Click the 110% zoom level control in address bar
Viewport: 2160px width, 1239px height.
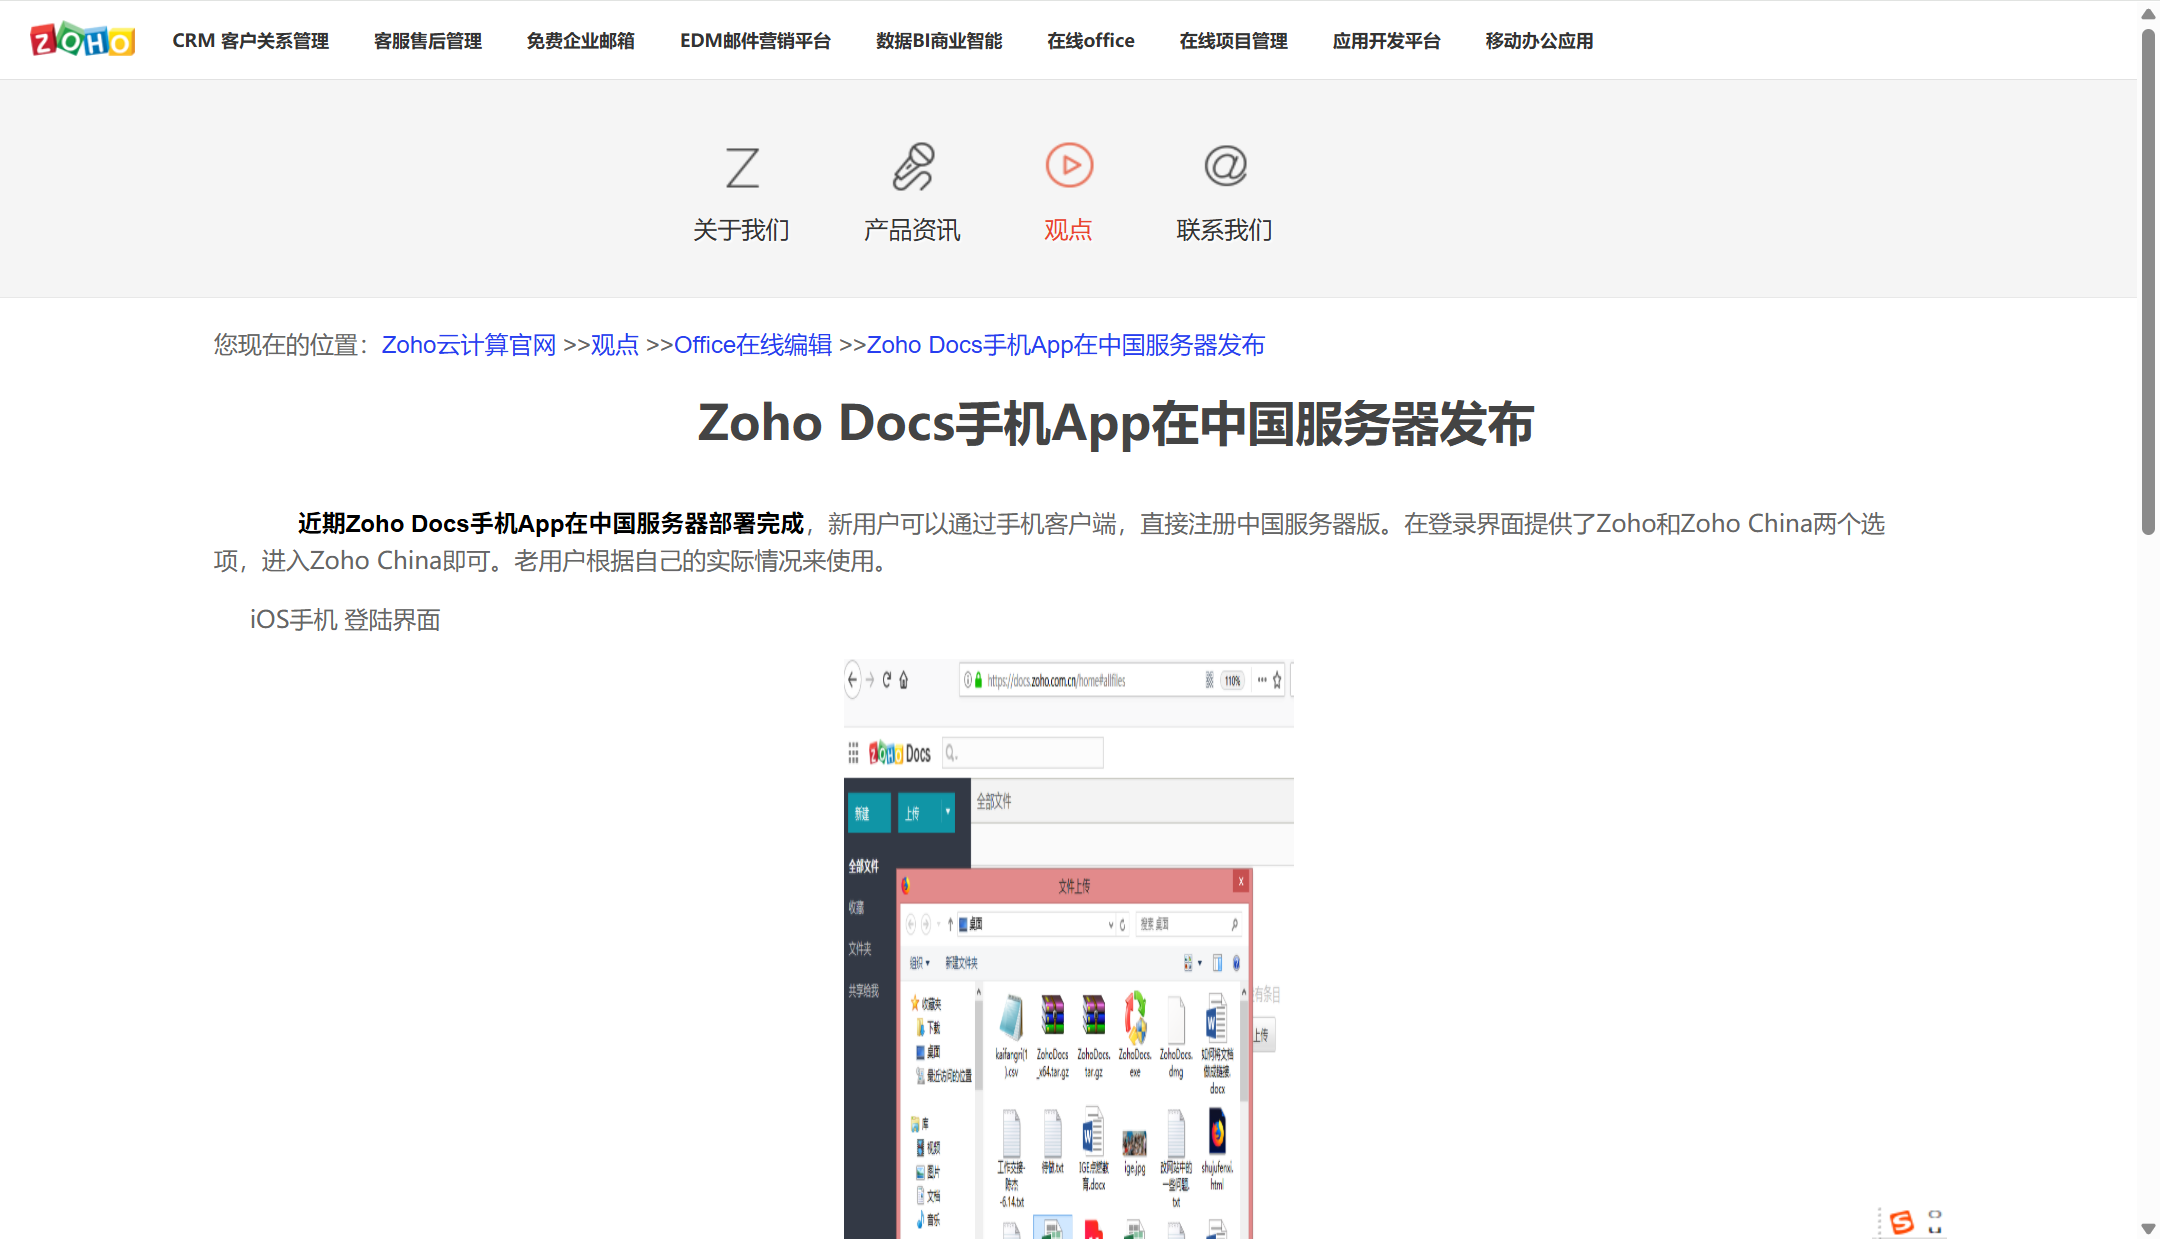tap(1232, 680)
